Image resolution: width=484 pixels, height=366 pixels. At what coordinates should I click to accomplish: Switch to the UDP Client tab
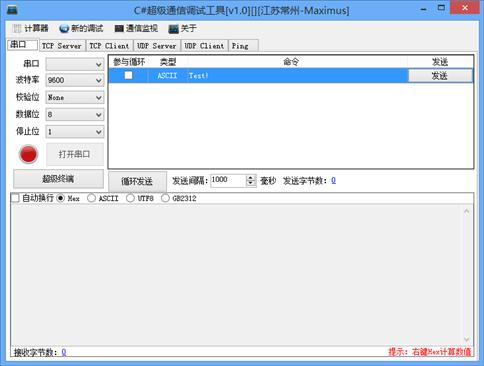click(x=204, y=46)
